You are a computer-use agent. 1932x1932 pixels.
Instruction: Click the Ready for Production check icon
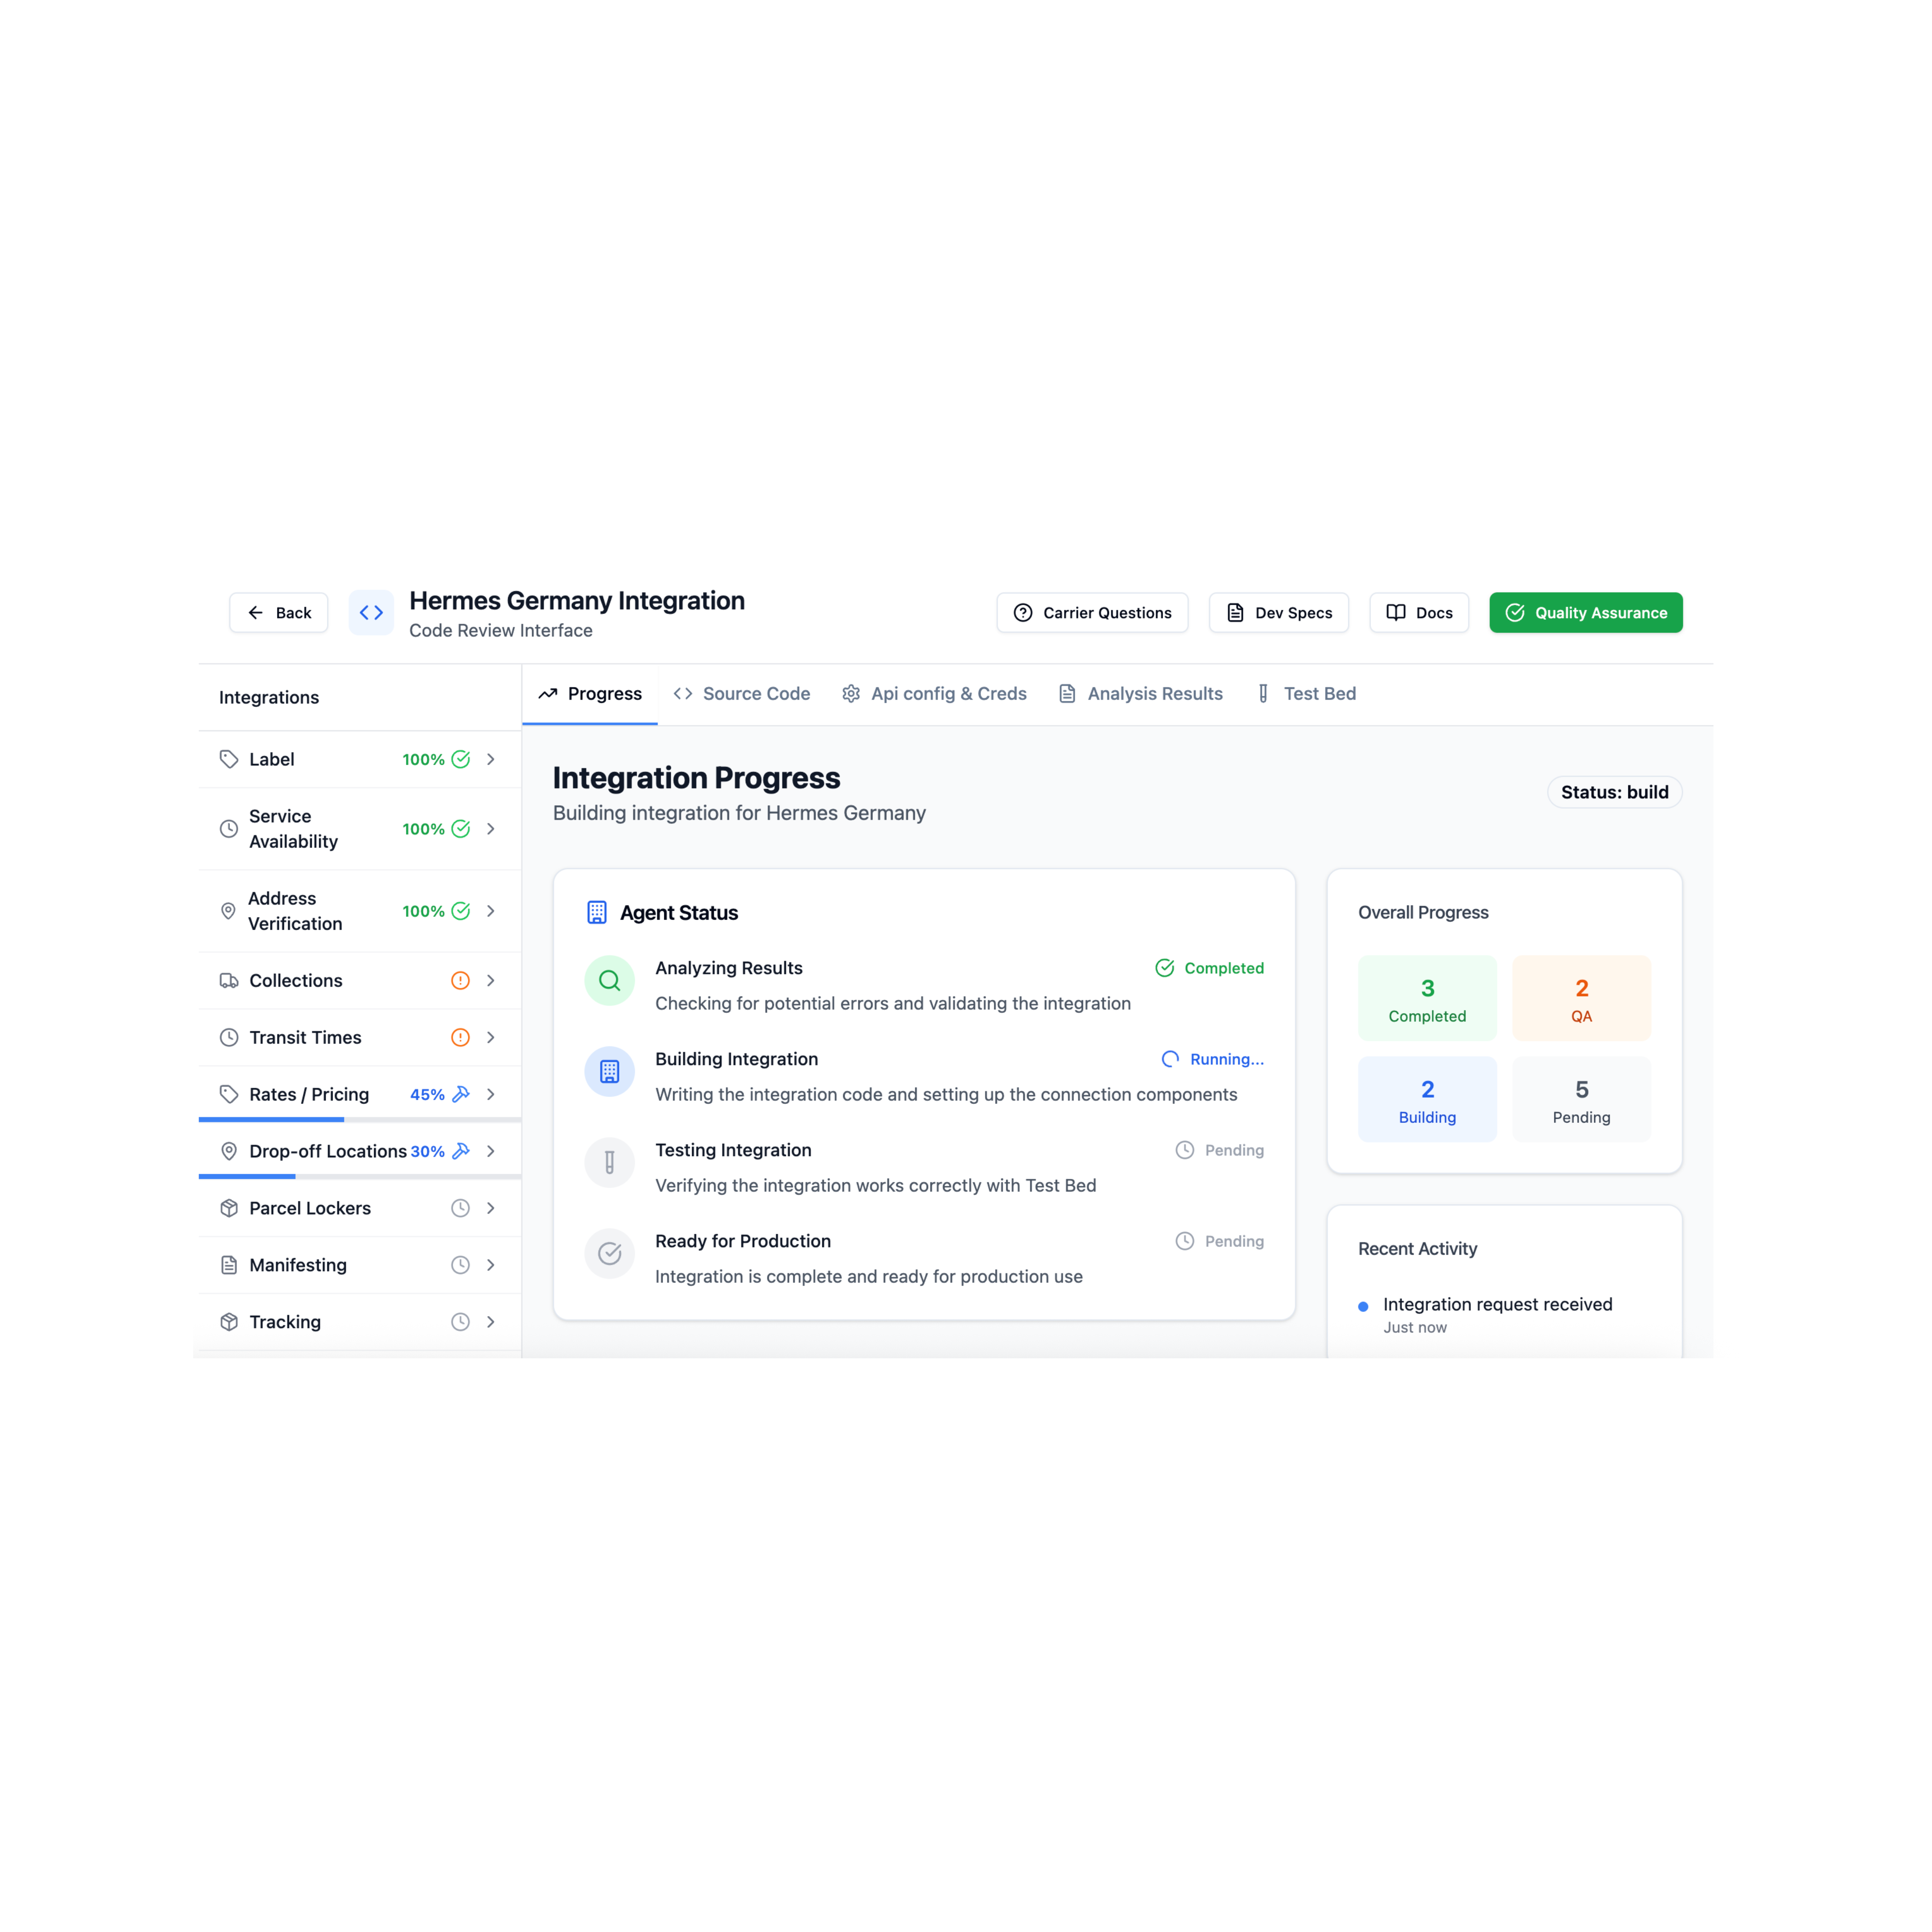[x=609, y=1253]
